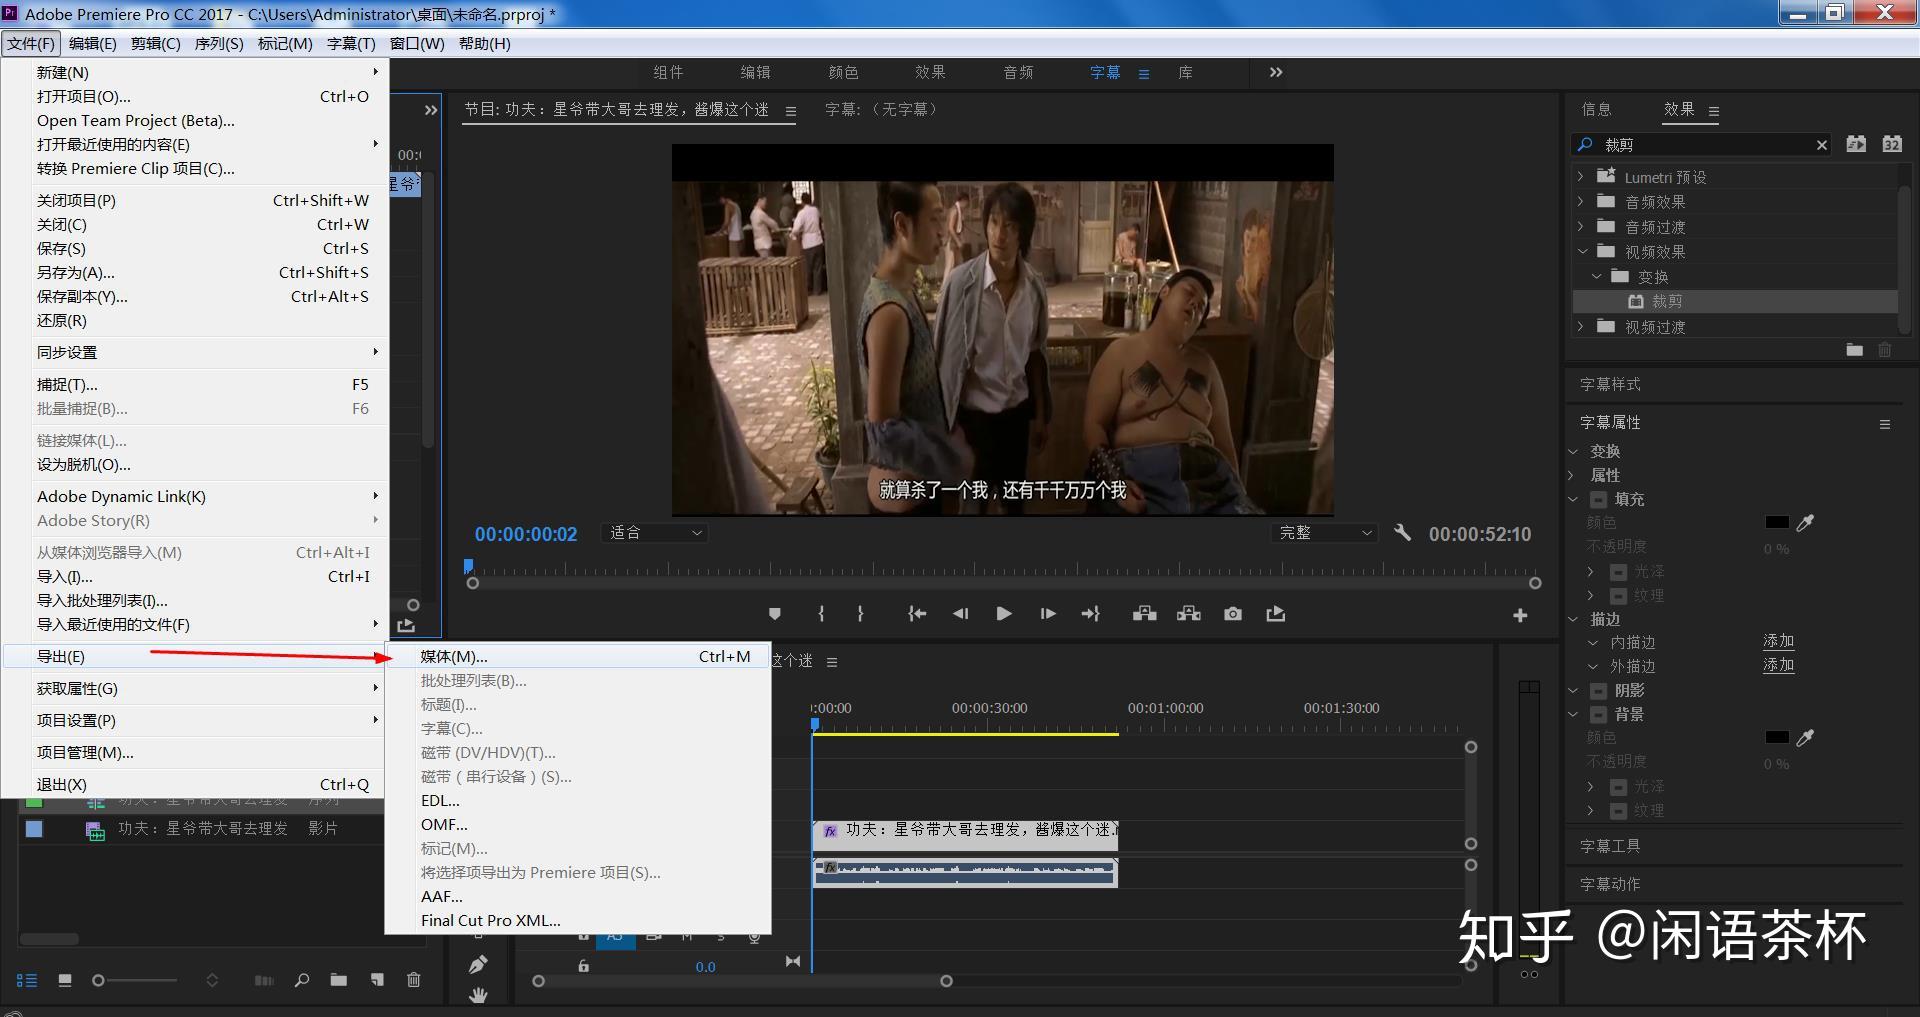Click the Mark In brace button
The height and width of the screenshot is (1017, 1920).
coord(821,614)
